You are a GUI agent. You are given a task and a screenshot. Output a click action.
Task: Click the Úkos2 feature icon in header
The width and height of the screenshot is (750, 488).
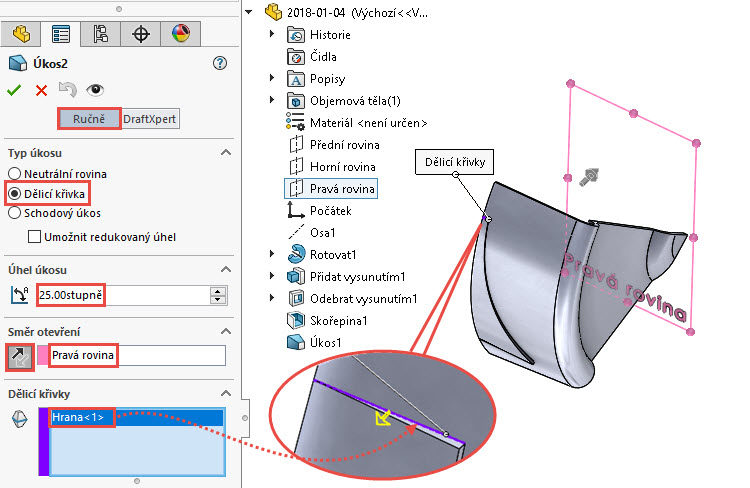(18, 63)
